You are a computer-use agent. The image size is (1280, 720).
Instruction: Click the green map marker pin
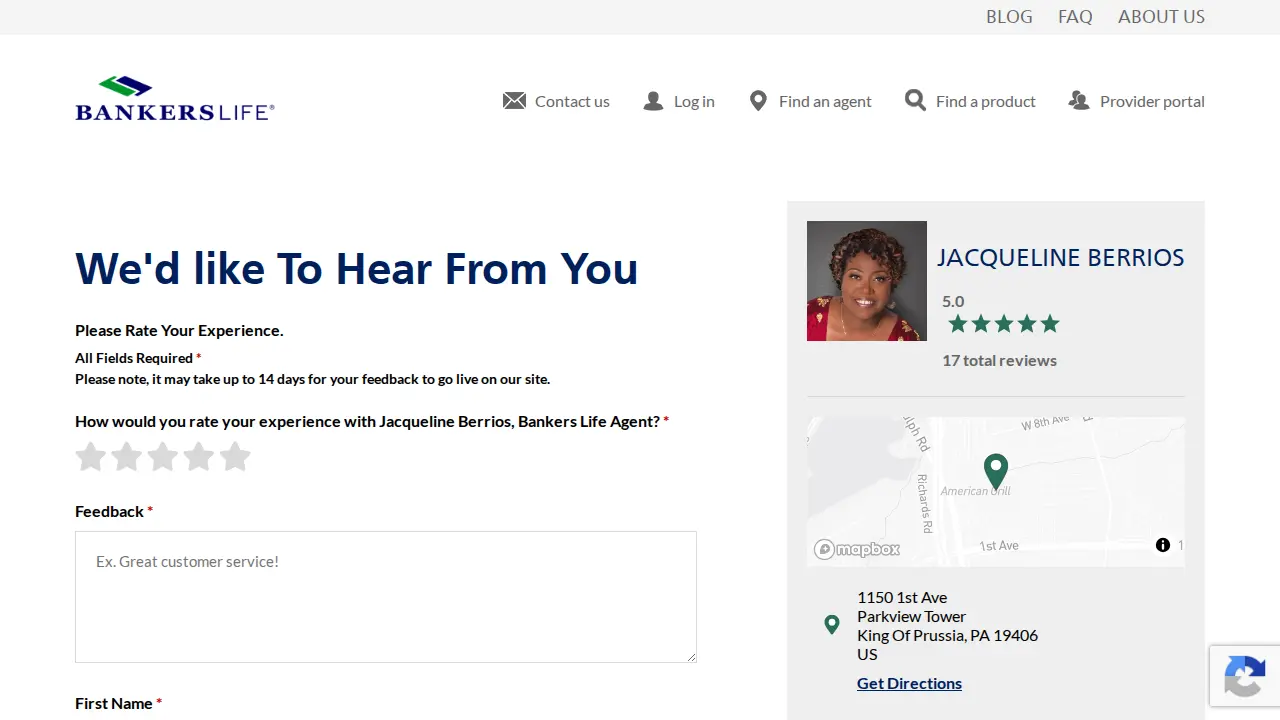tap(996, 472)
